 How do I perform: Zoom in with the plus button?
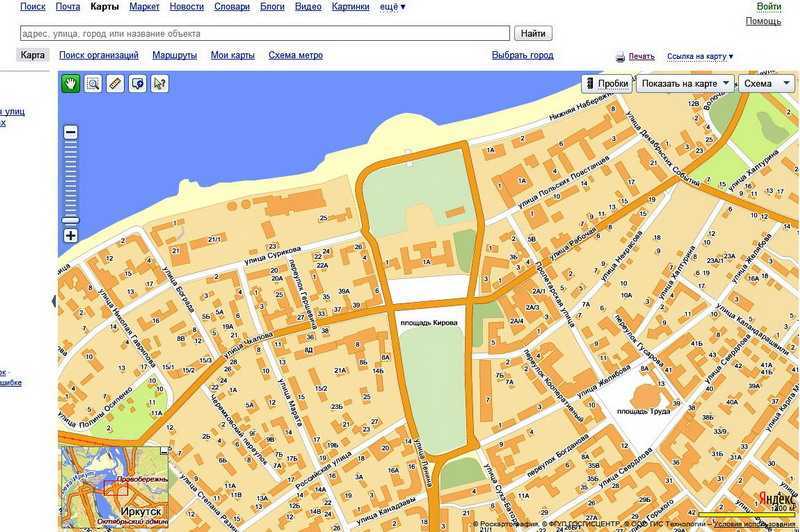[71, 235]
